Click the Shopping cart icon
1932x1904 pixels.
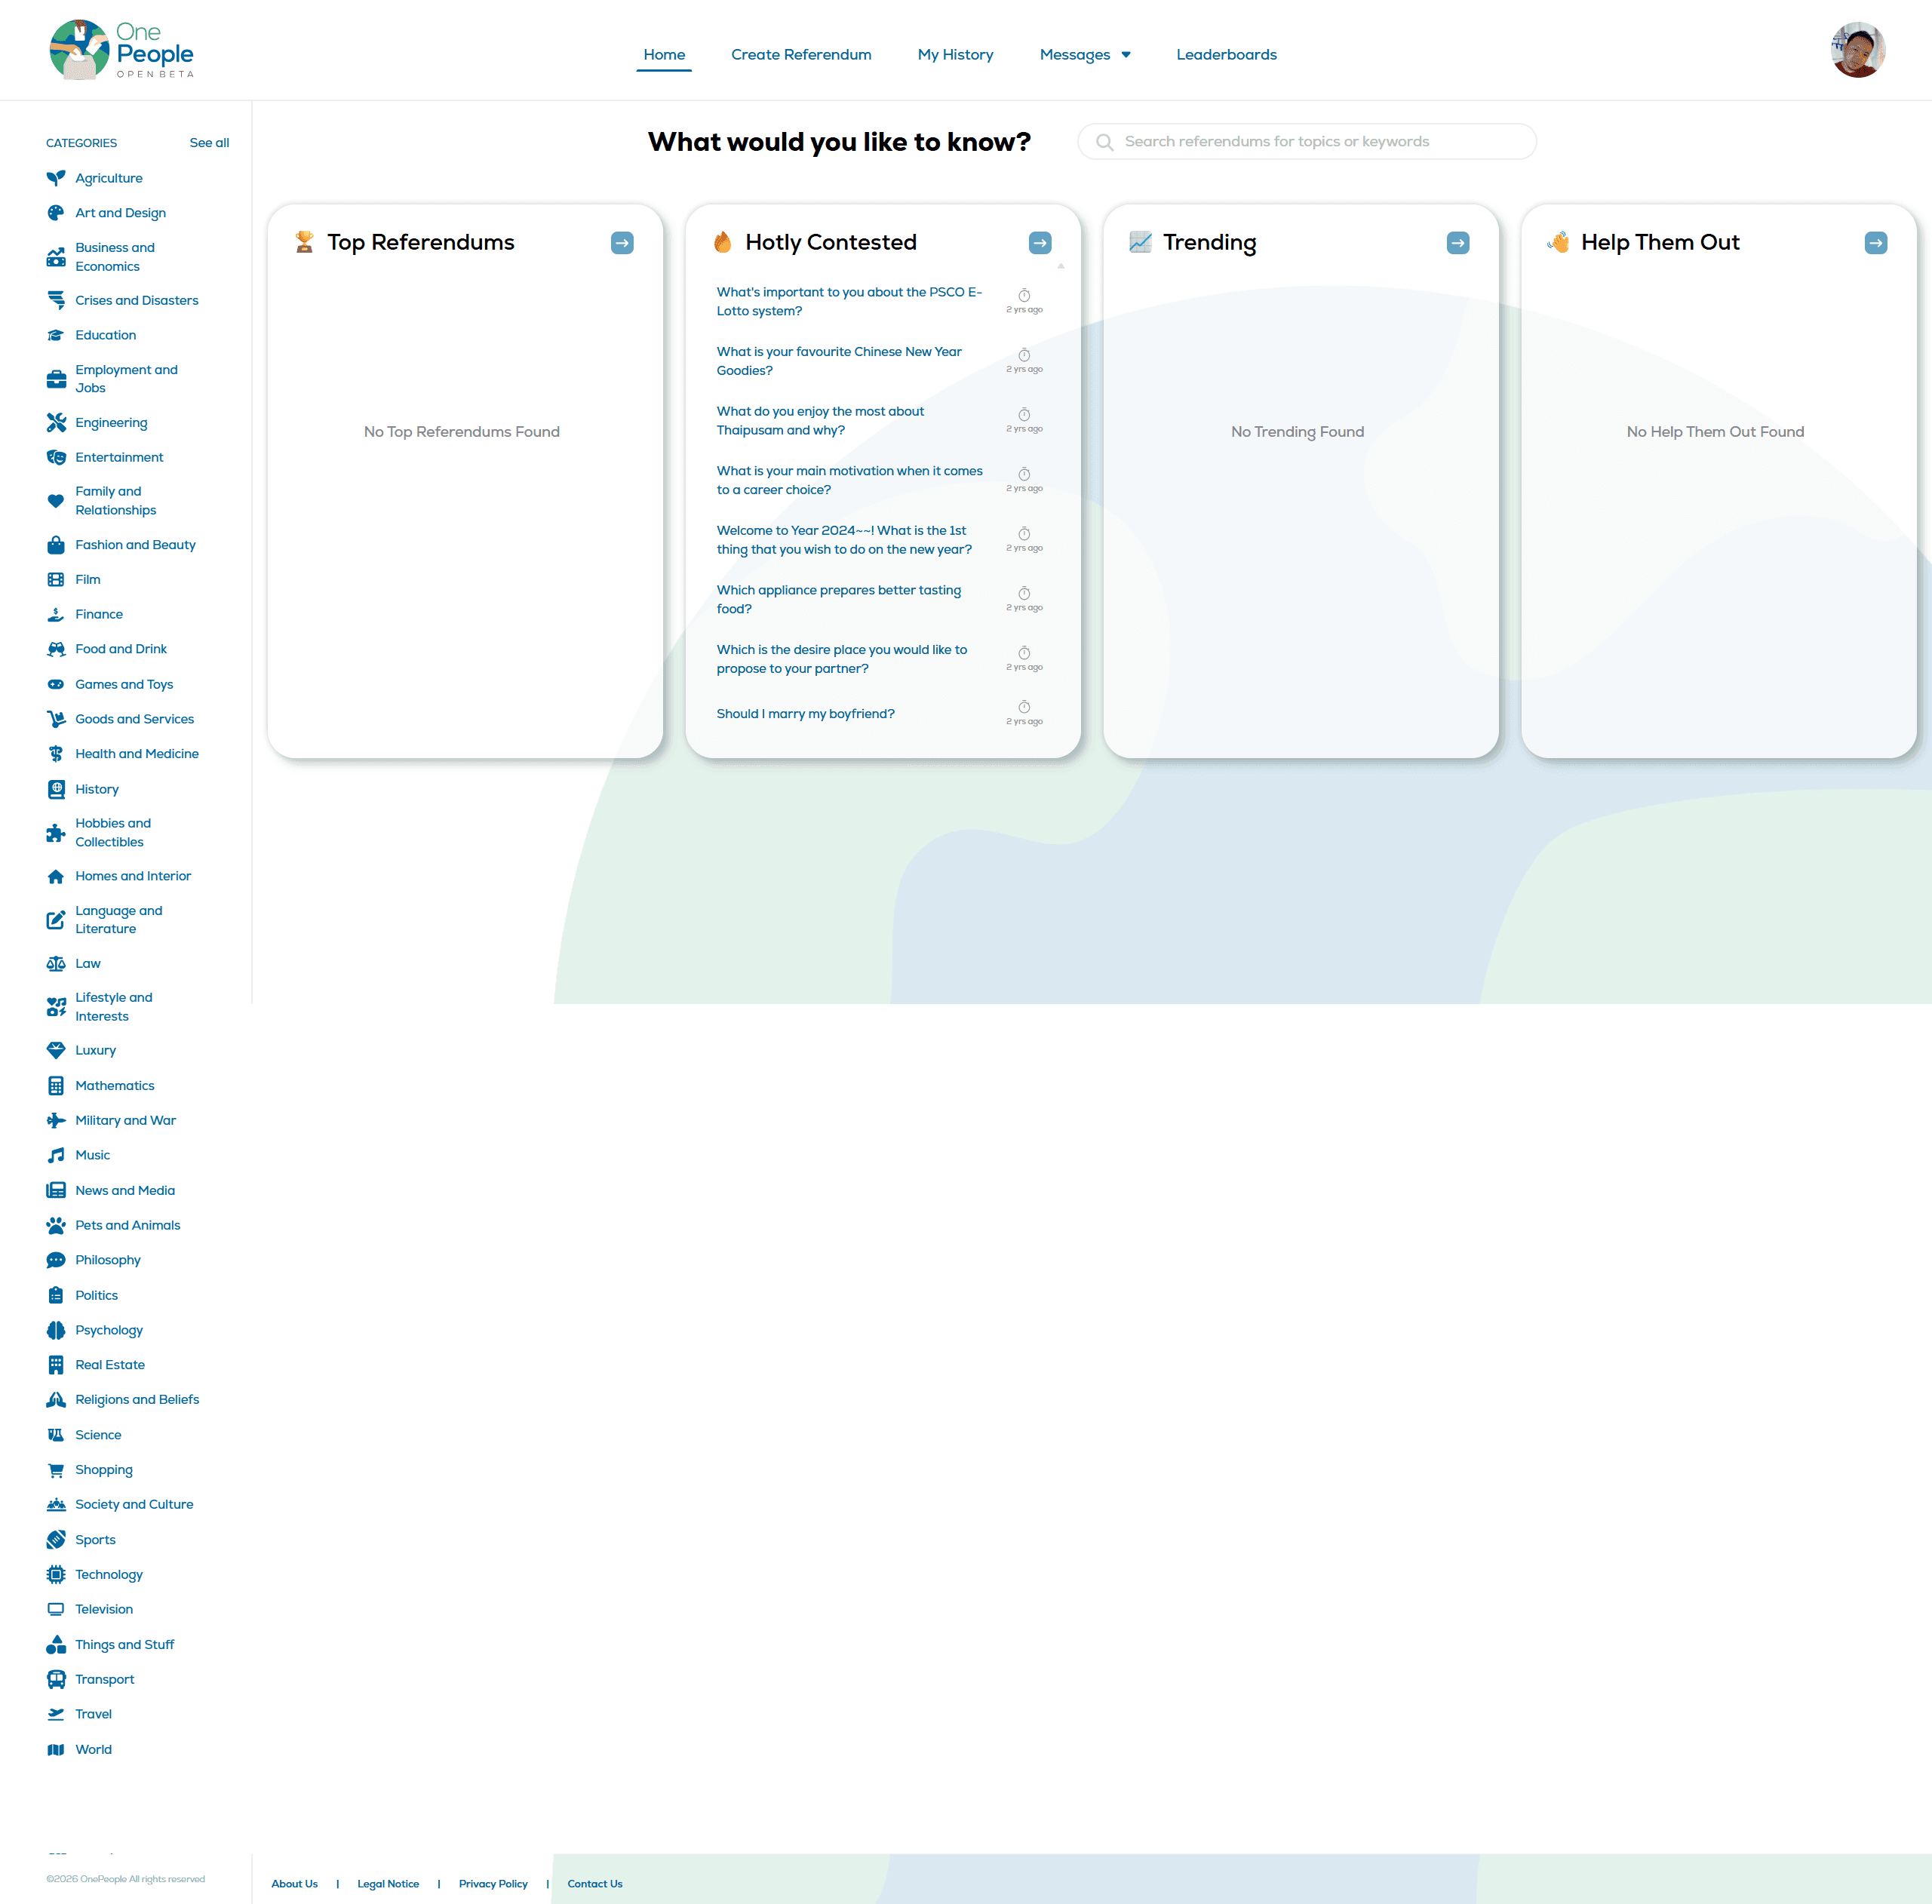click(x=56, y=1470)
